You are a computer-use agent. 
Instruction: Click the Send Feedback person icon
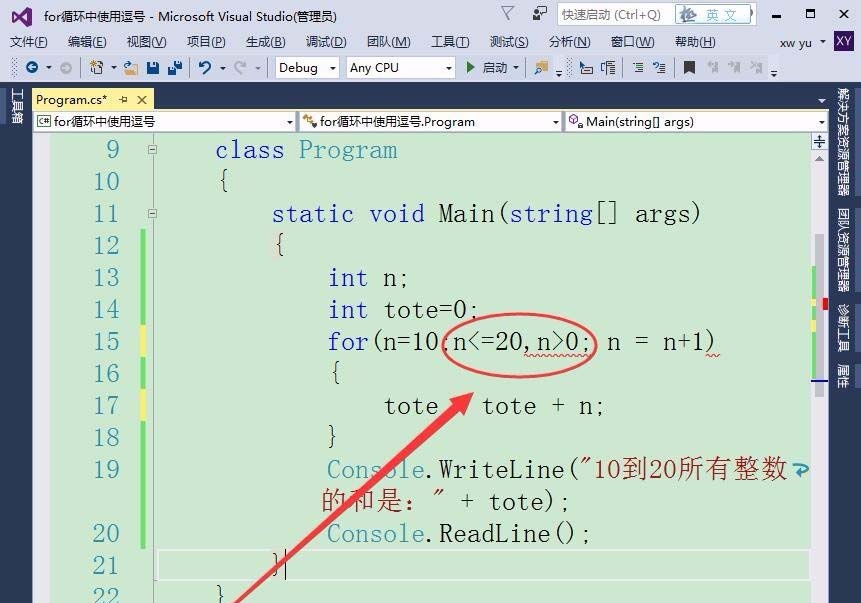(540, 13)
